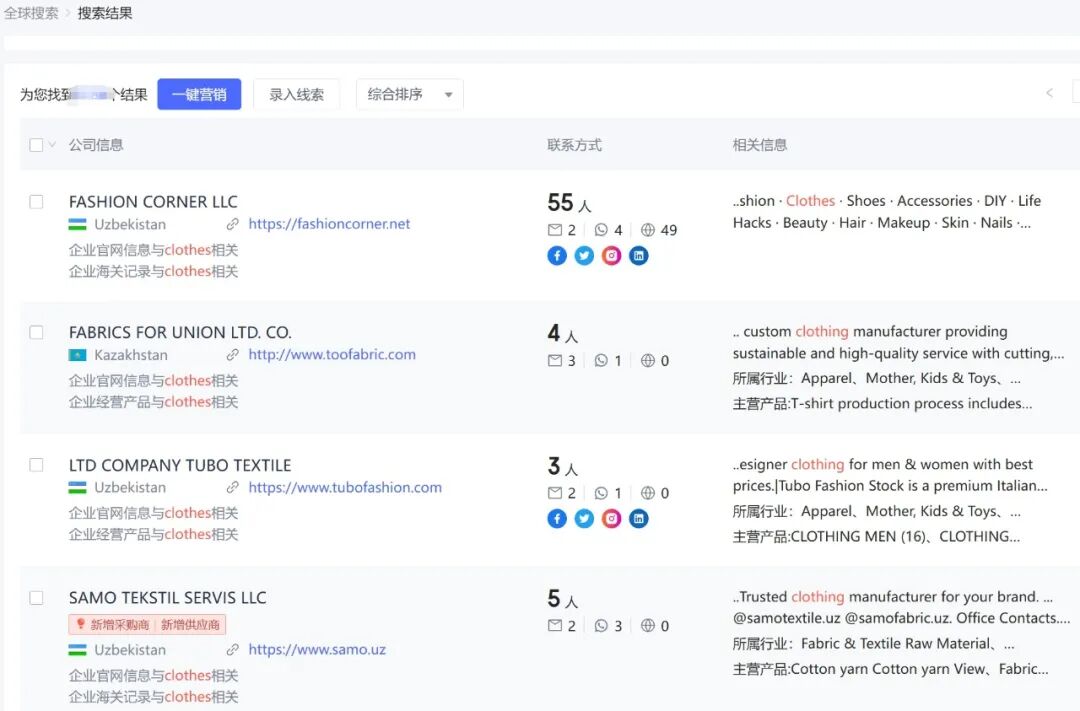Open the 综合排序 sort dropdown
This screenshot has height=711, width=1080.
pos(410,94)
